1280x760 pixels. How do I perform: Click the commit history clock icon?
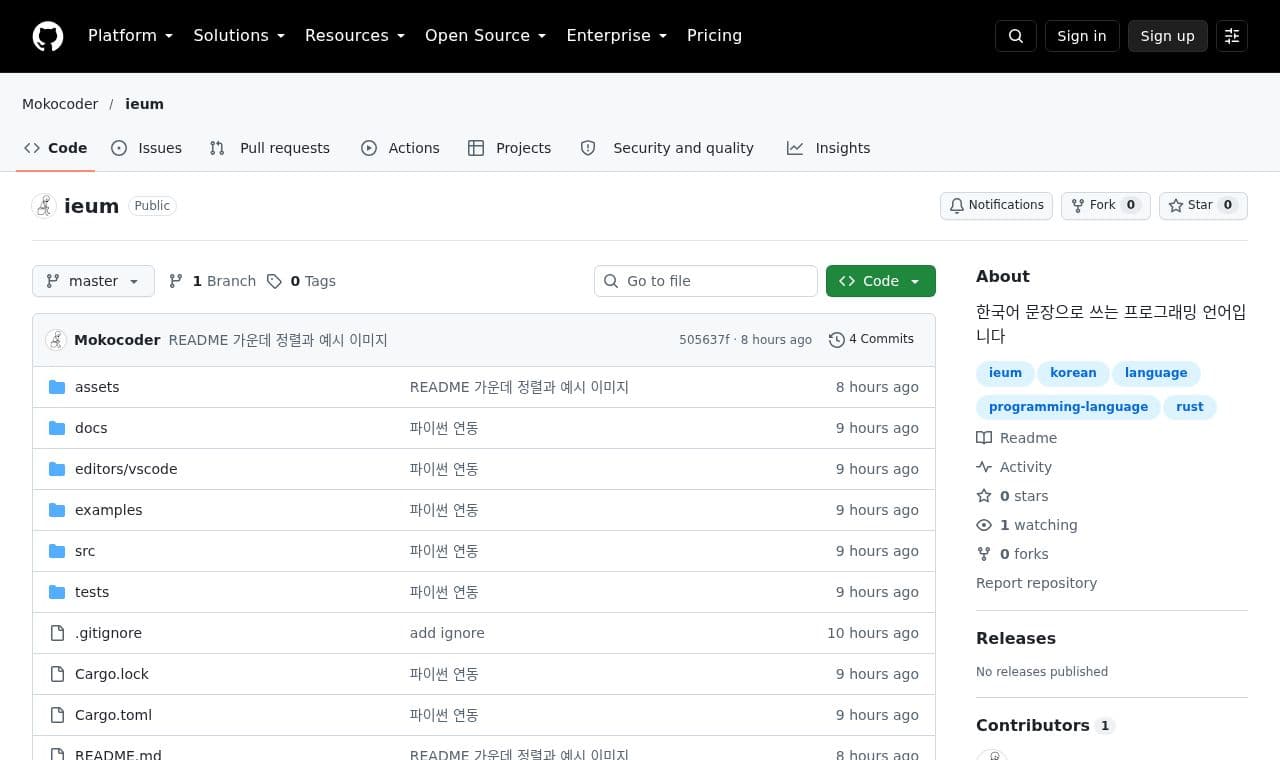coord(837,340)
